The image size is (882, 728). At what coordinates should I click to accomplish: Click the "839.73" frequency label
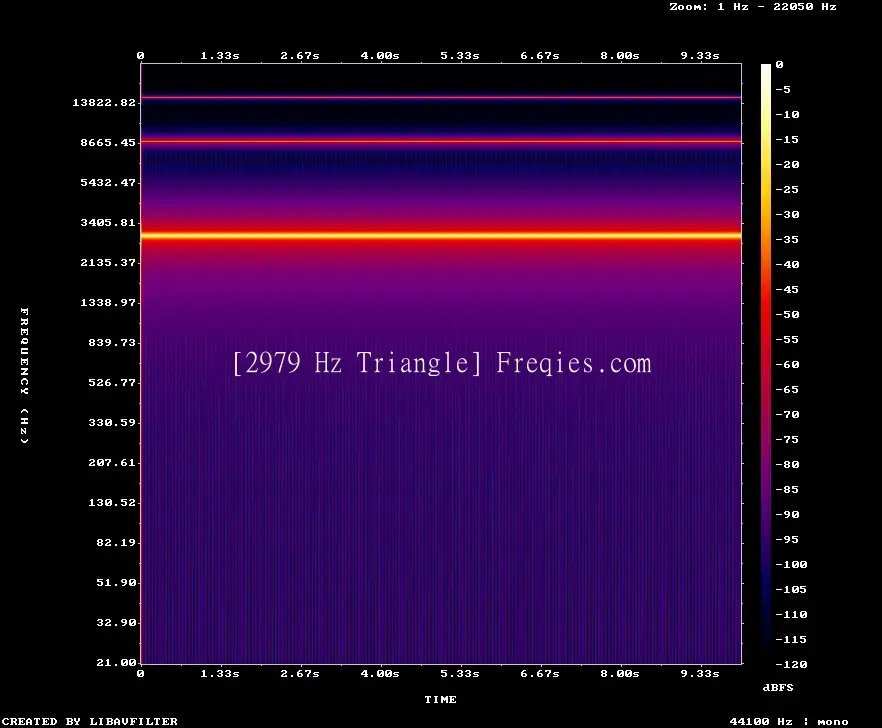coord(112,342)
